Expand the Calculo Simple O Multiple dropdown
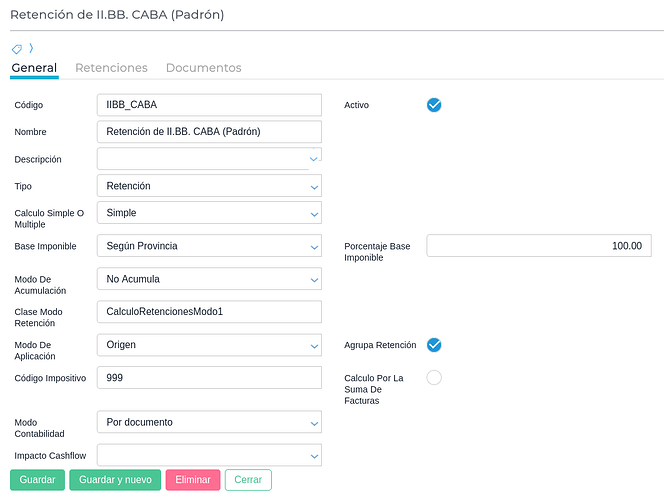This screenshot has width=664, height=500. (x=209, y=213)
